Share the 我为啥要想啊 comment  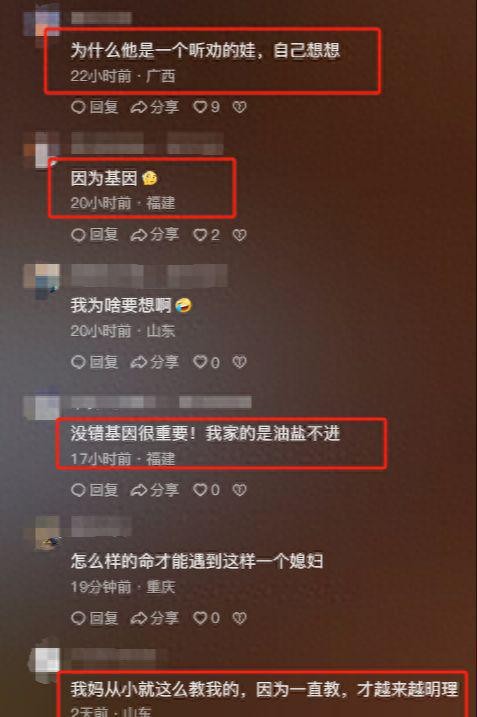tap(155, 362)
